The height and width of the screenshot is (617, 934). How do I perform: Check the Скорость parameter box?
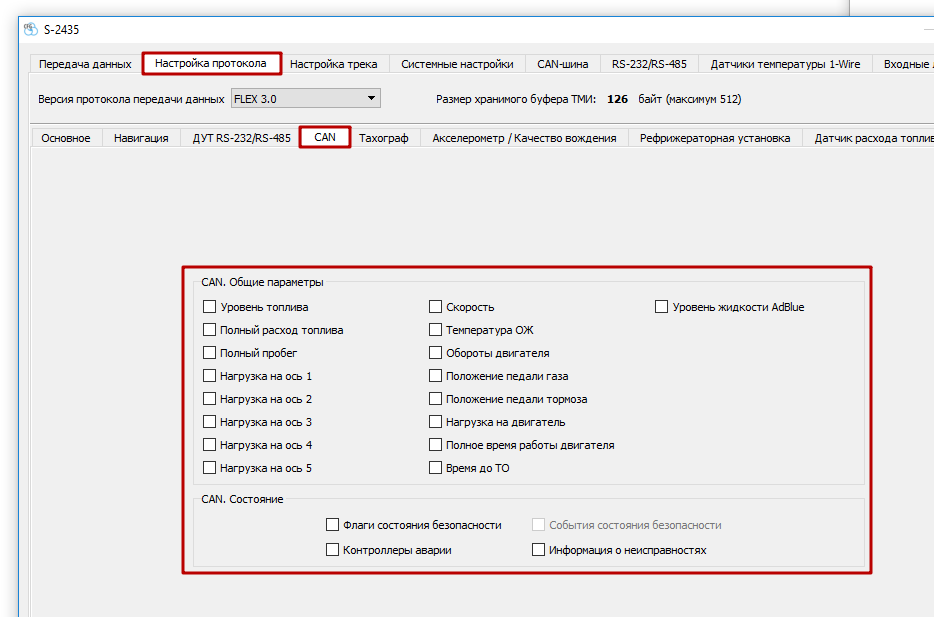436,307
